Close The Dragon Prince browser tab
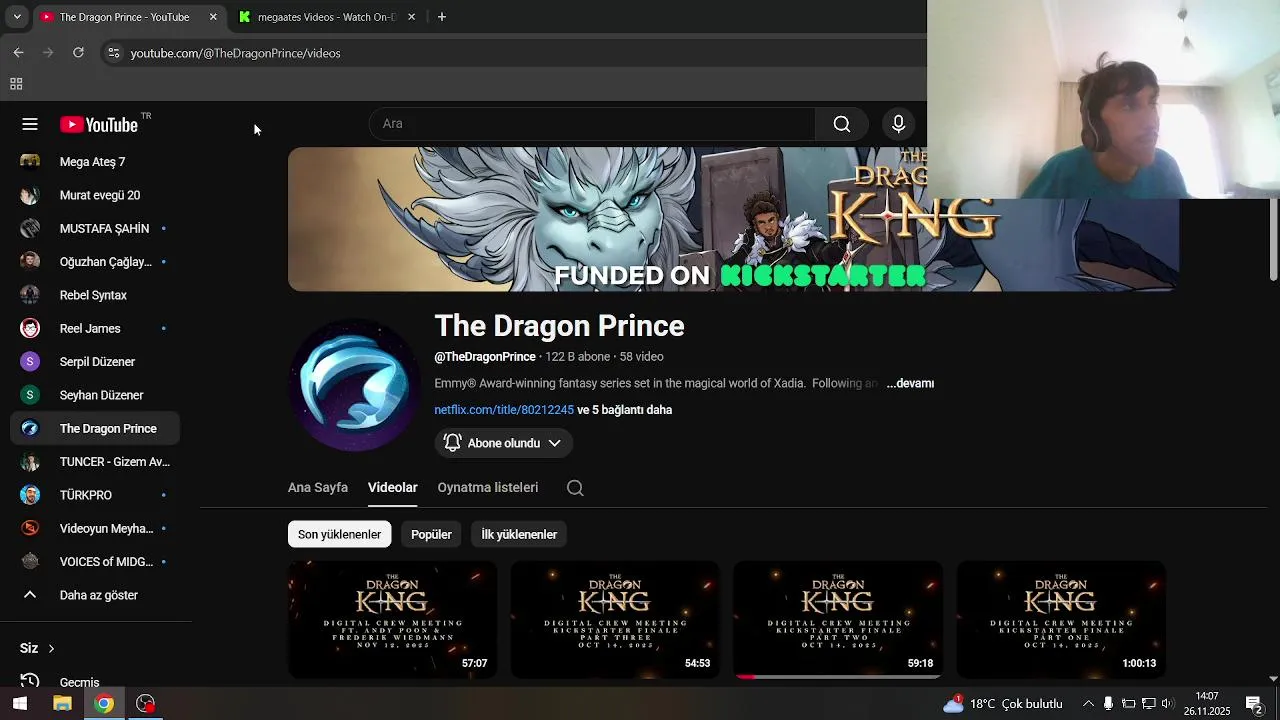The height and width of the screenshot is (720, 1280). click(213, 17)
